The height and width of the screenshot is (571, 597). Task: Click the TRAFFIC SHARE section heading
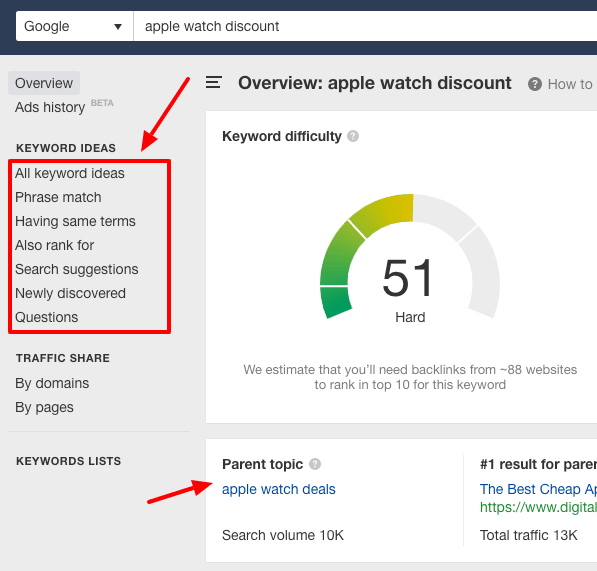pyautogui.click(x=63, y=358)
